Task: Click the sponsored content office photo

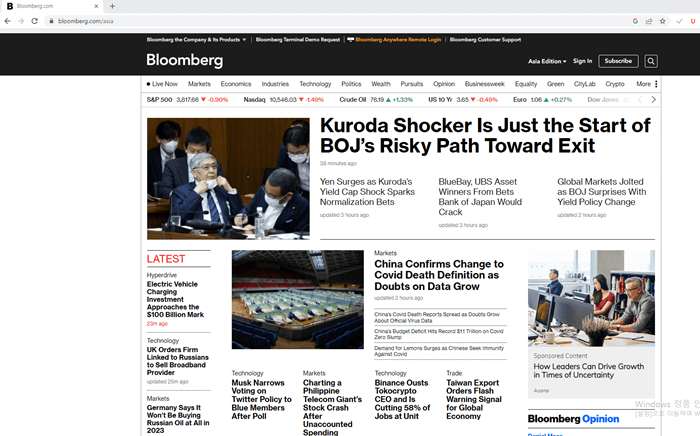Action: (x=591, y=298)
